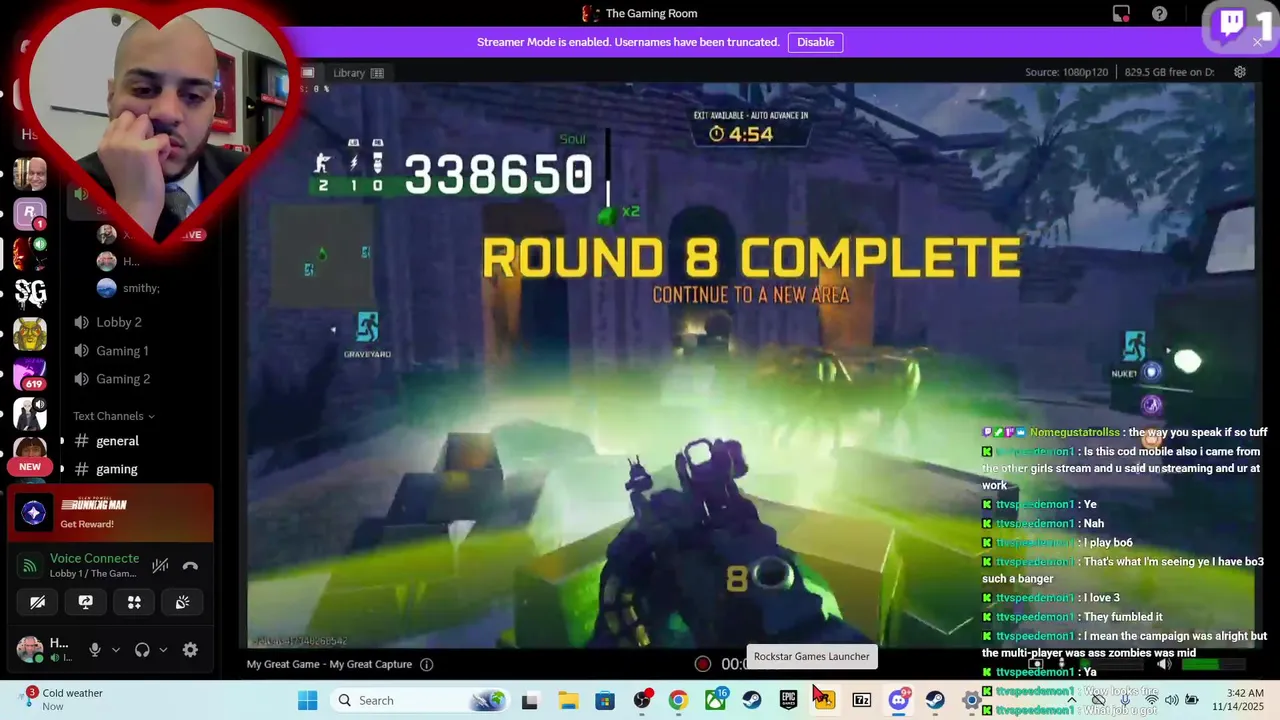The image size is (1280, 720).
Task: Click My Great Game - My Great Capture title
Action: pyautogui.click(x=329, y=664)
